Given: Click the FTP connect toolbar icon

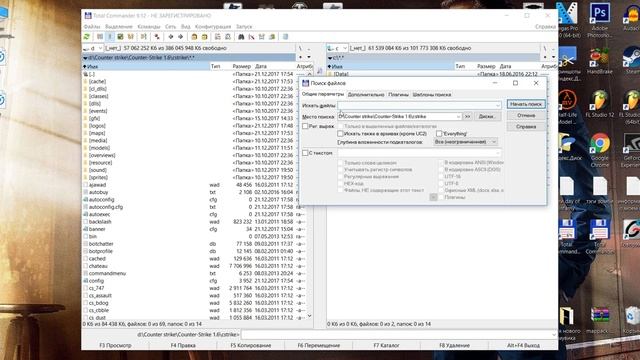Looking at the screenshot, I should (x=218, y=37).
